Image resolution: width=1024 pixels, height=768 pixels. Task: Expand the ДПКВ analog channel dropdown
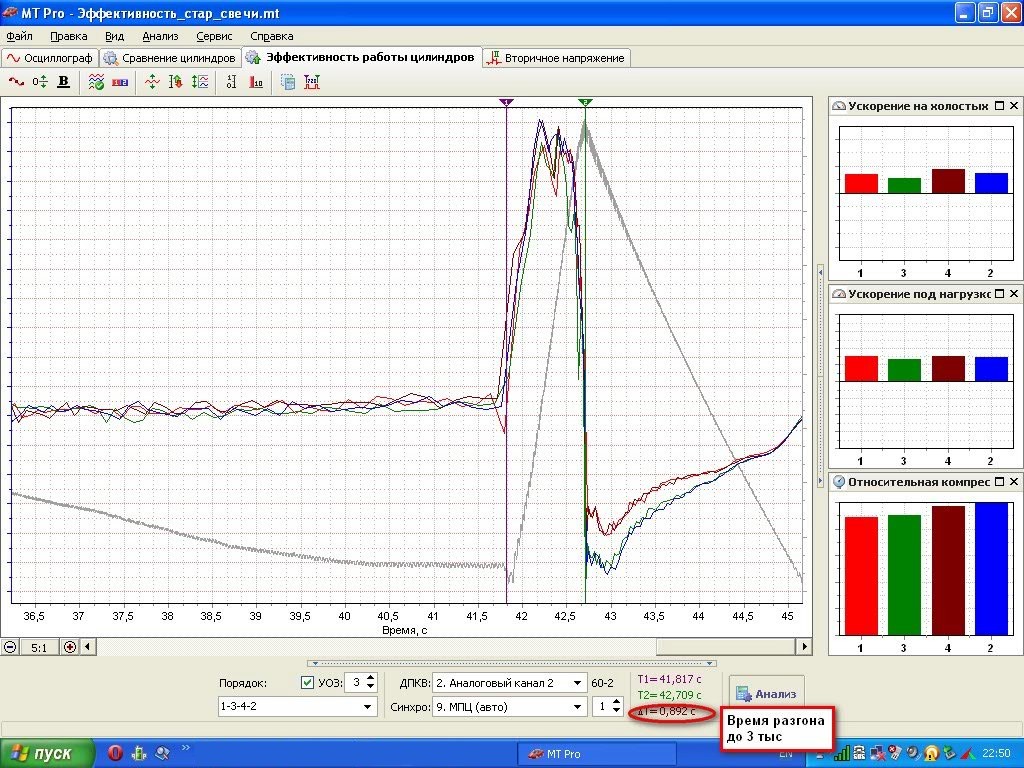(x=577, y=683)
